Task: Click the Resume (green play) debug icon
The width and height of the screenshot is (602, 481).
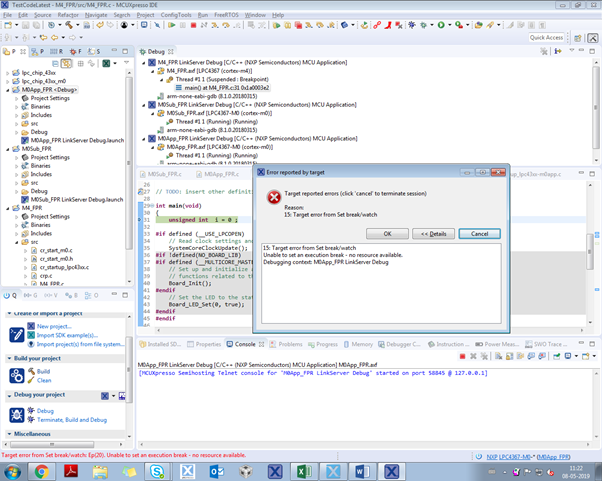Action: (172, 25)
